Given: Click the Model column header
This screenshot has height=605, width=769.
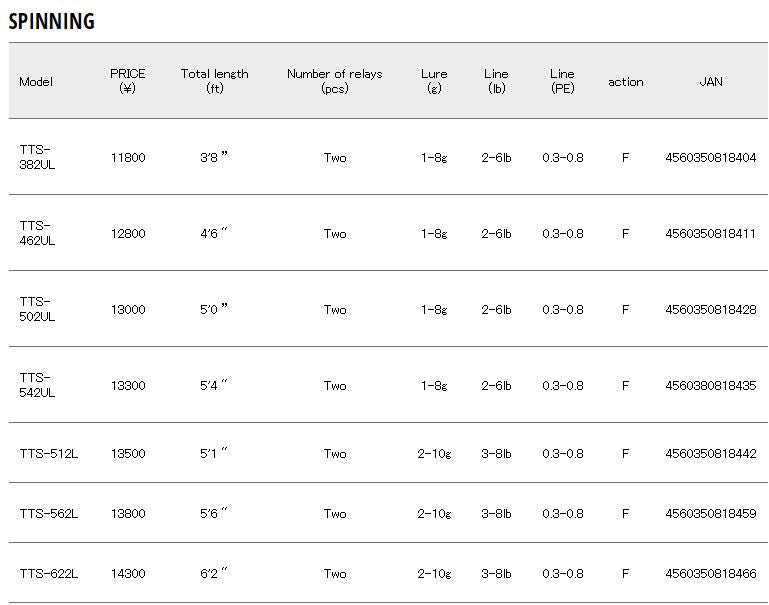Looking at the screenshot, I should (x=36, y=82).
